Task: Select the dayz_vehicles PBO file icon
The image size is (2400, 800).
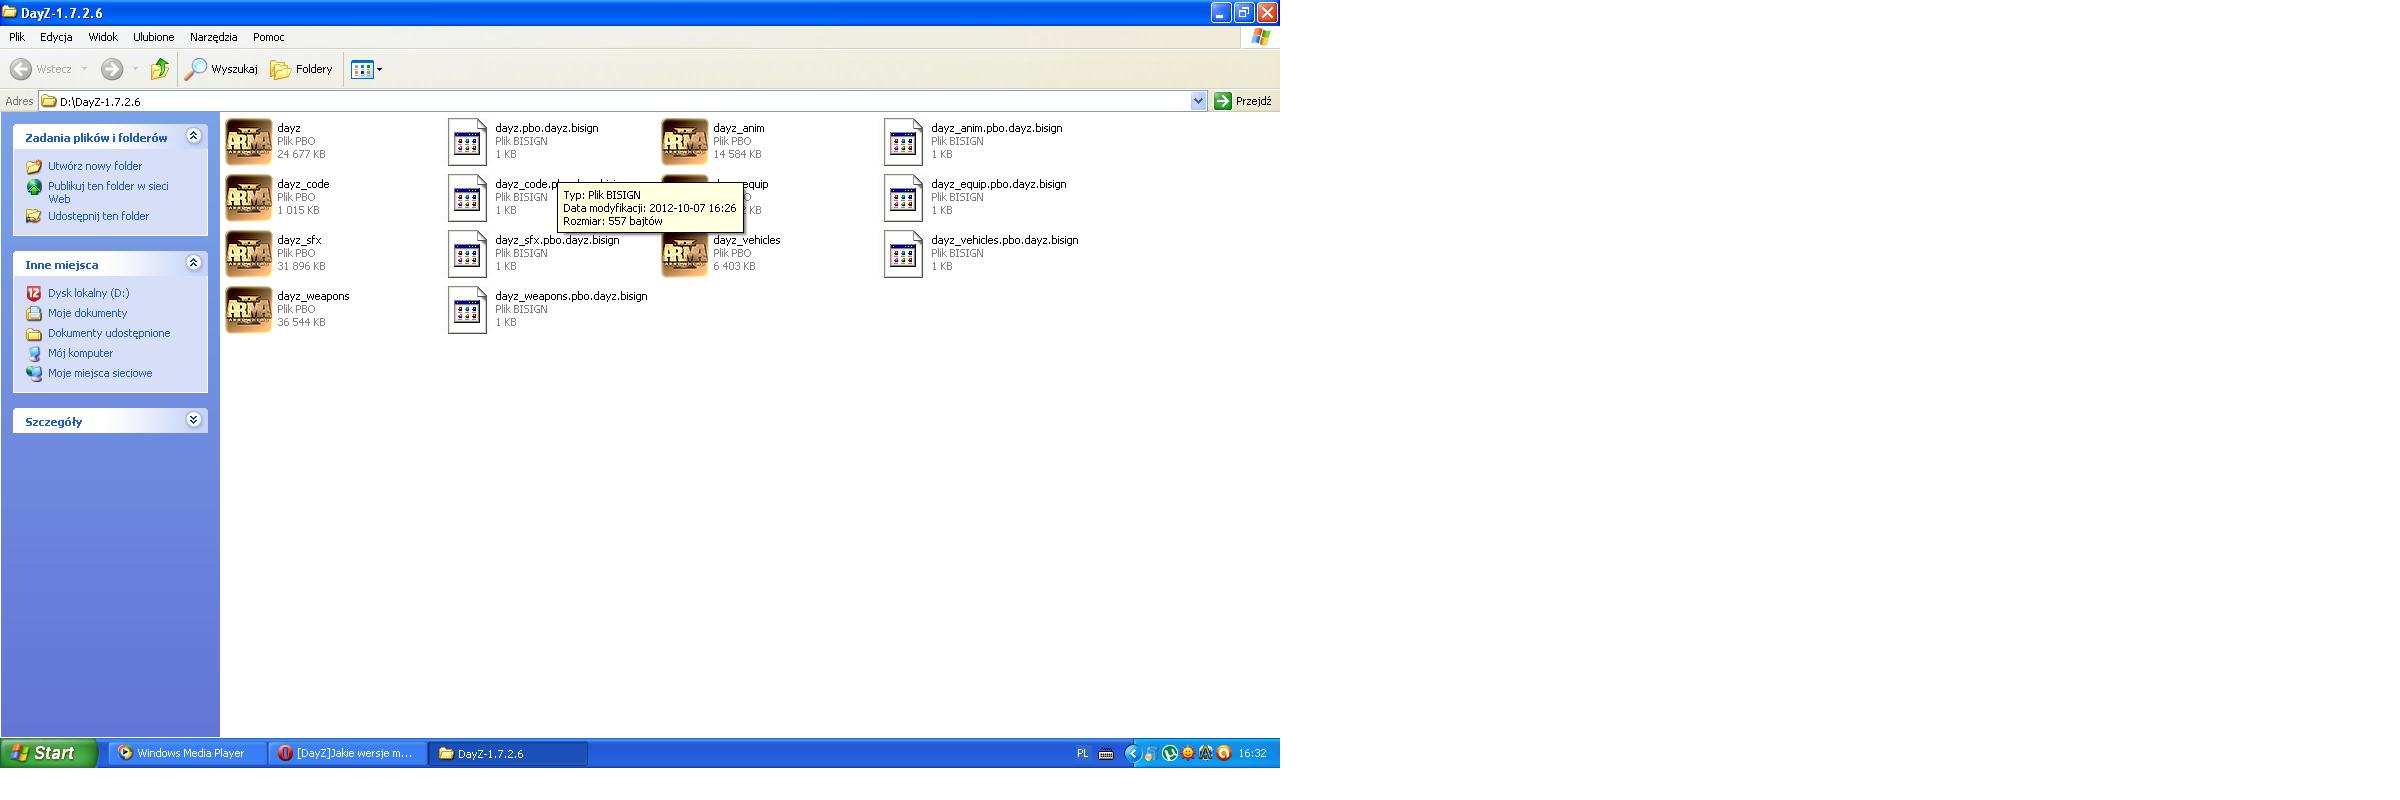Action: pyautogui.click(x=685, y=254)
